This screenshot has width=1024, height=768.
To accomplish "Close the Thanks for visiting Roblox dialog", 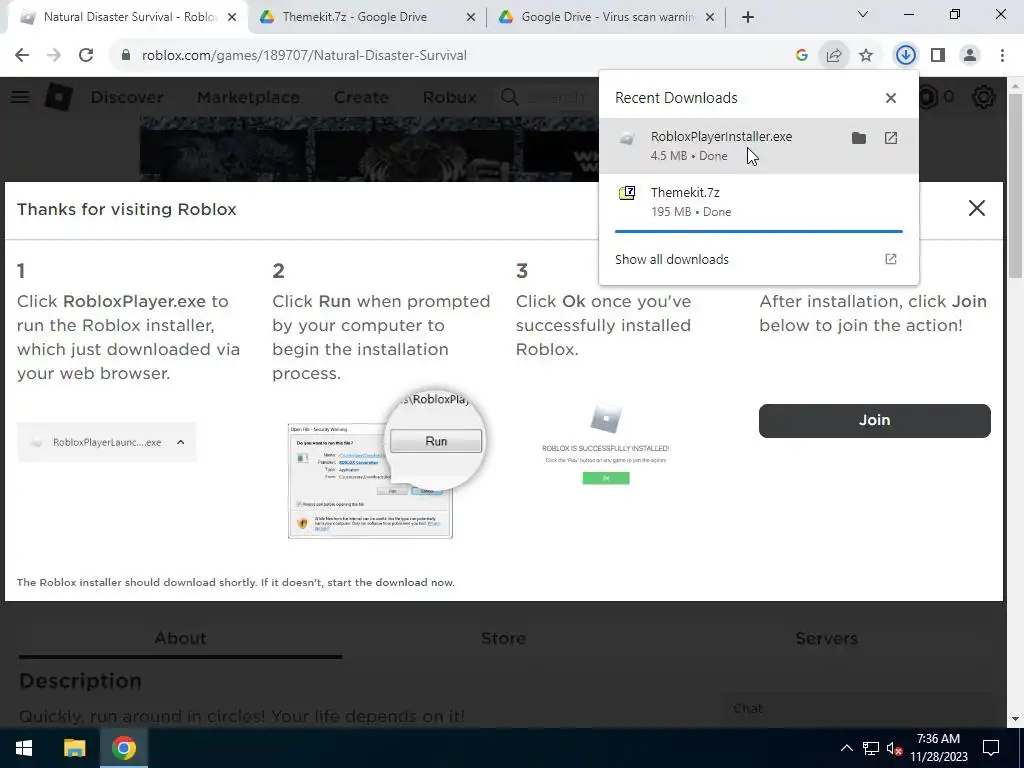I will tap(977, 208).
